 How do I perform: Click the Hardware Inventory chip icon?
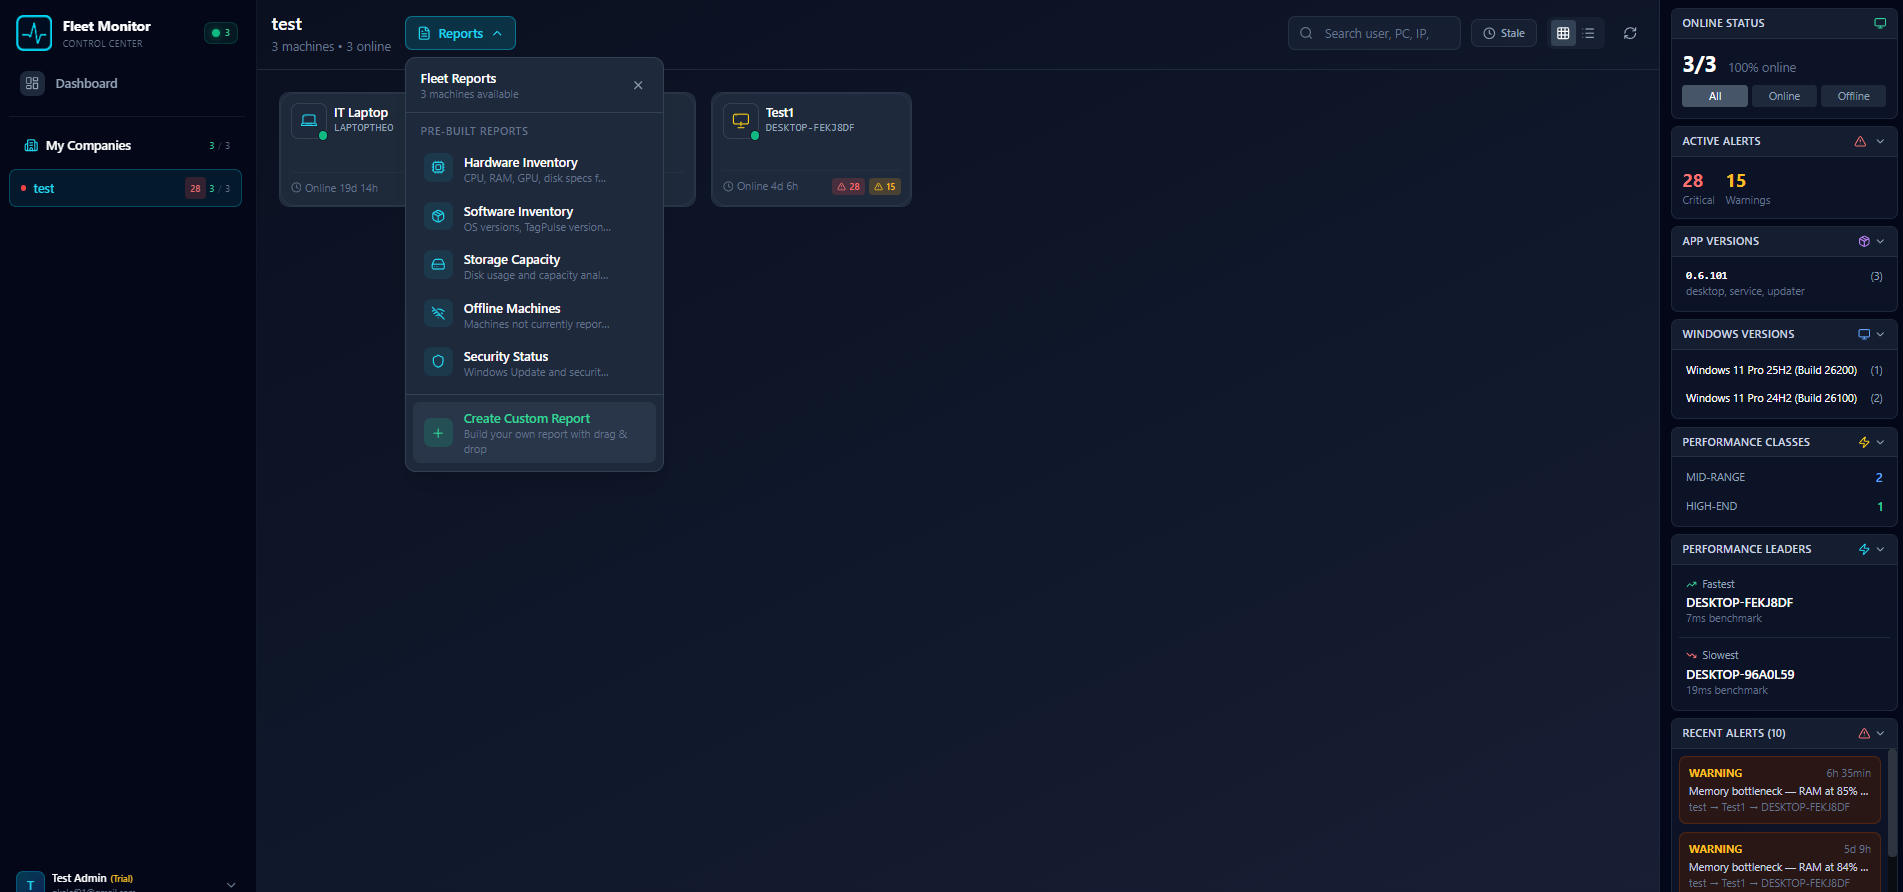pyautogui.click(x=438, y=168)
